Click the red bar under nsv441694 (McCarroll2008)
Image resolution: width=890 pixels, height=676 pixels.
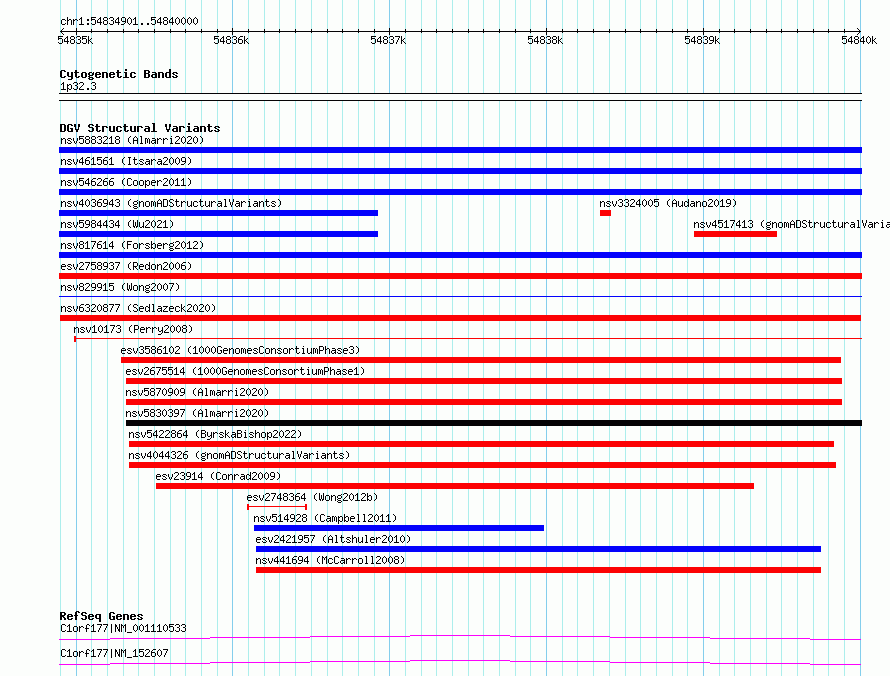(x=539, y=570)
